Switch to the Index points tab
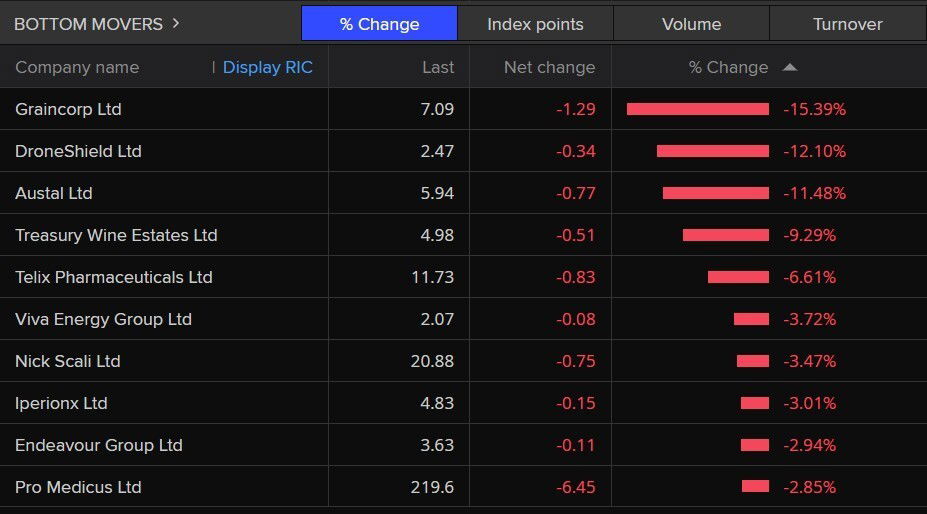This screenshot has width=927, height=514. coord(535,24)
